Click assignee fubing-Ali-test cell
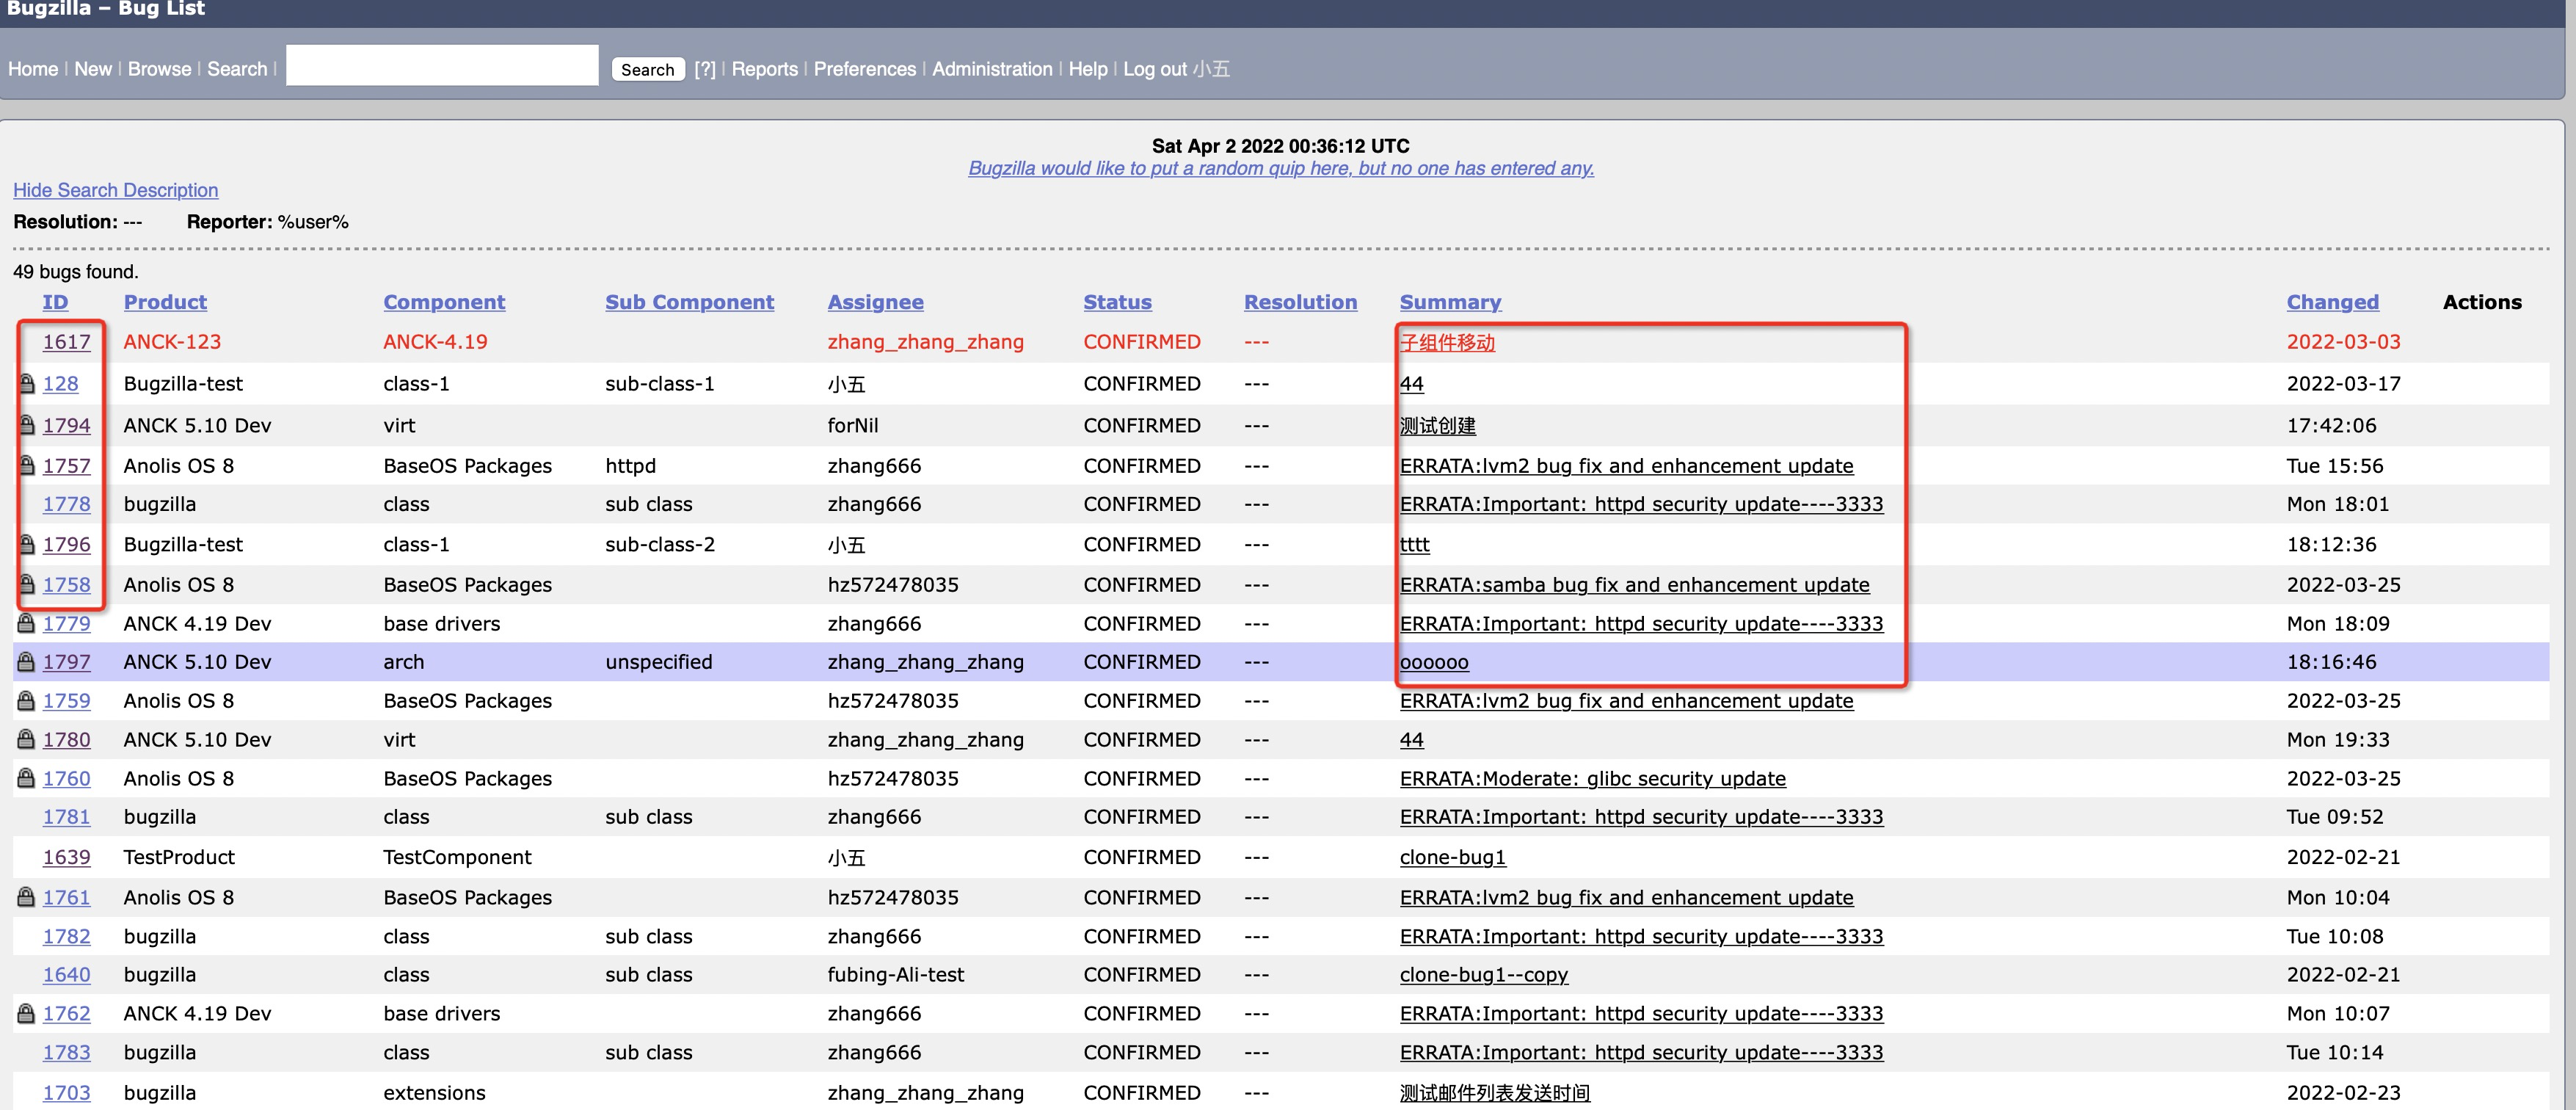Viewport: 2576px width, 1110px height. point(895,974)
